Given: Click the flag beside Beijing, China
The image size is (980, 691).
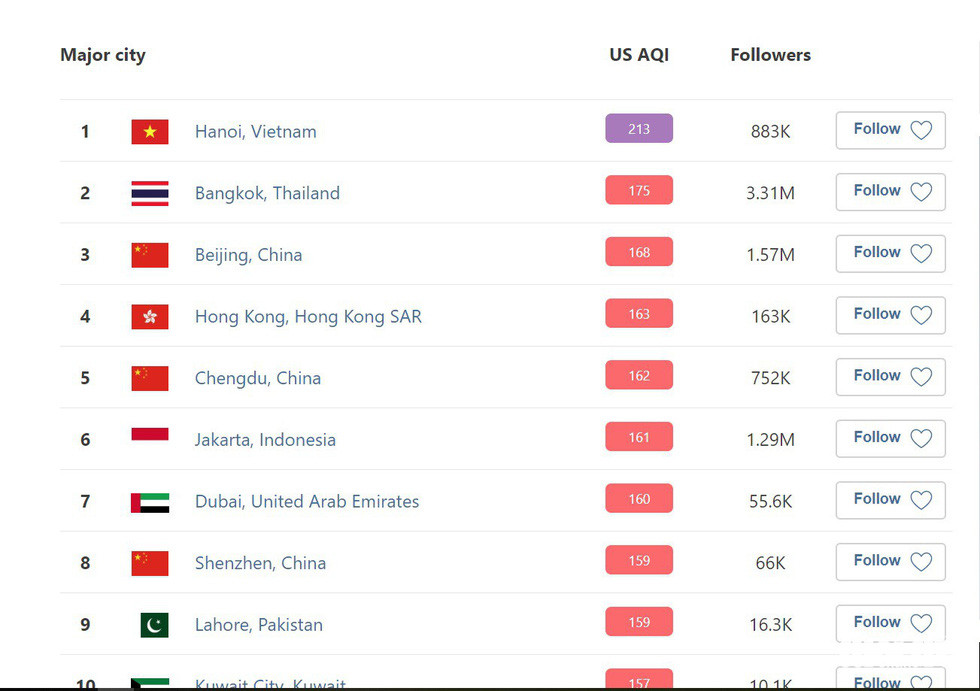Looking at the screenshot, I should click(150, 255).
